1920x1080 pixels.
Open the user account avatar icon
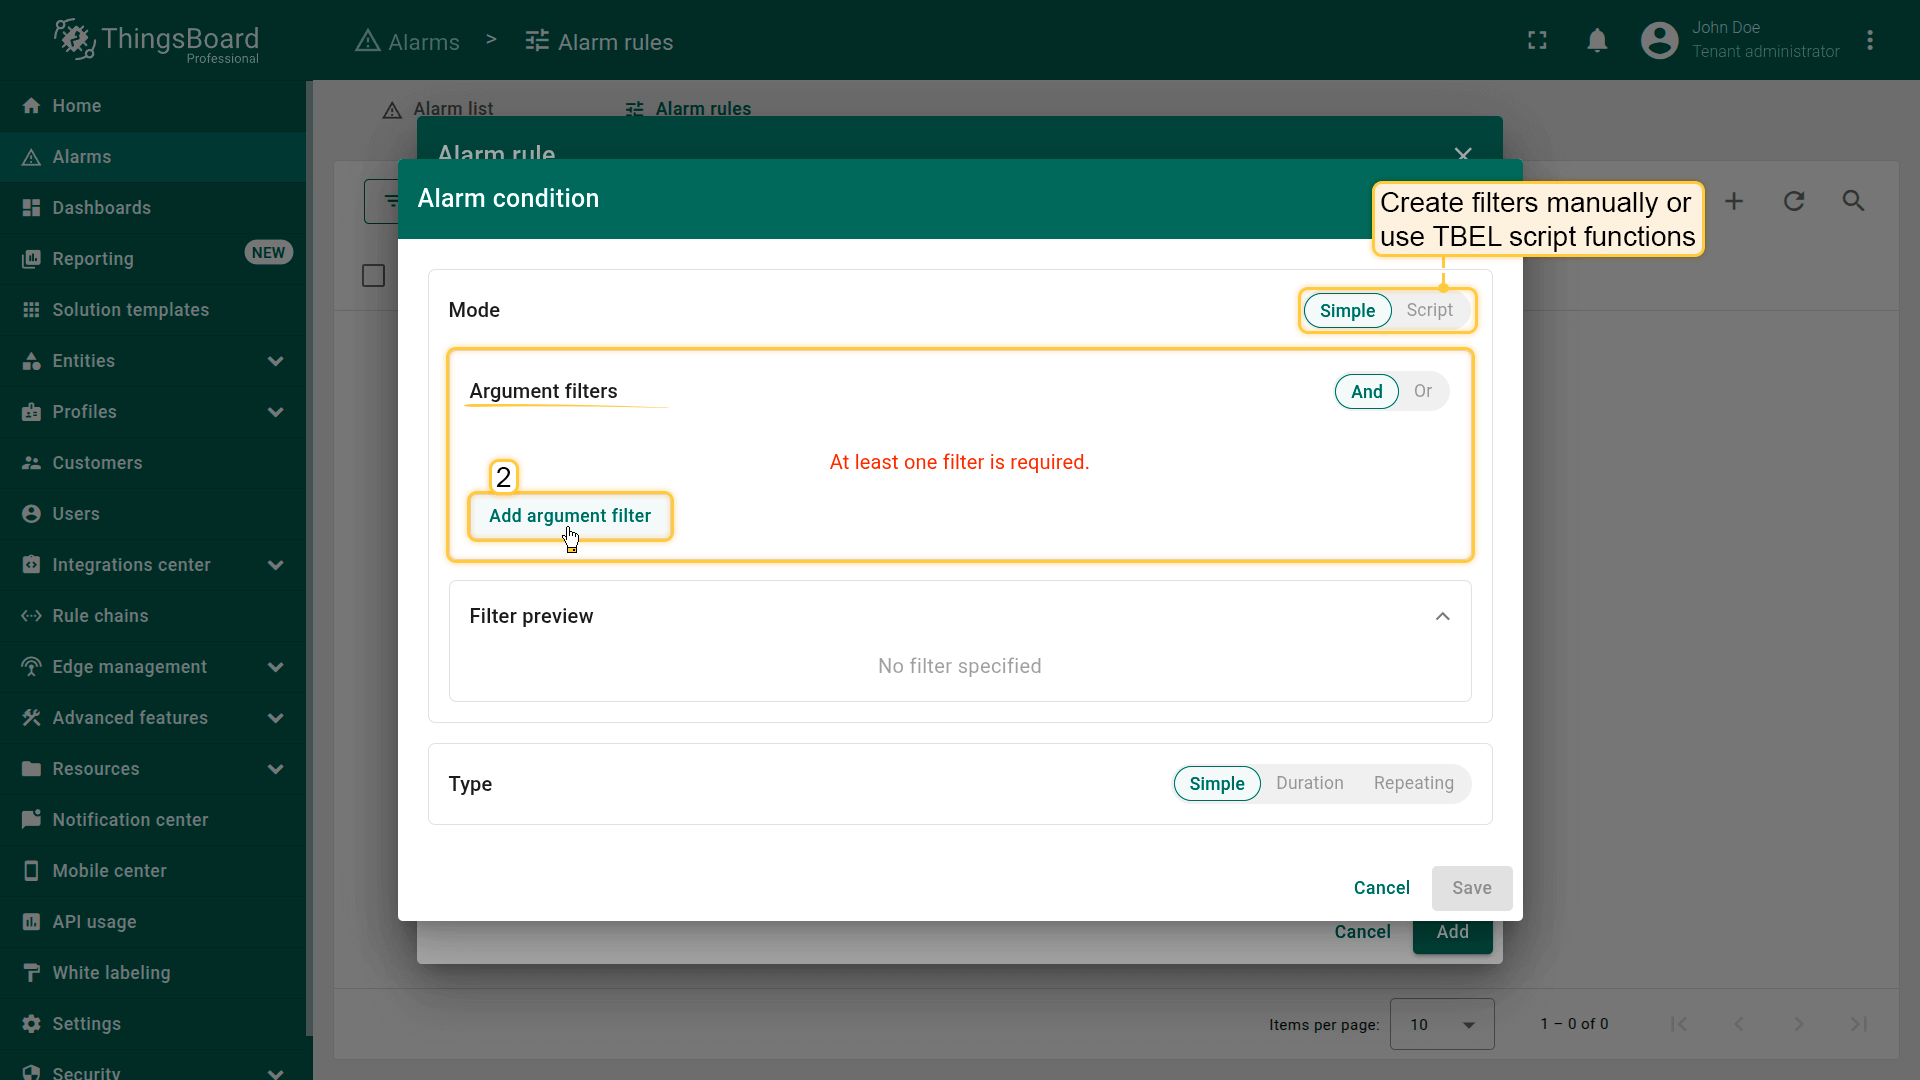[x=1659, y=41]
